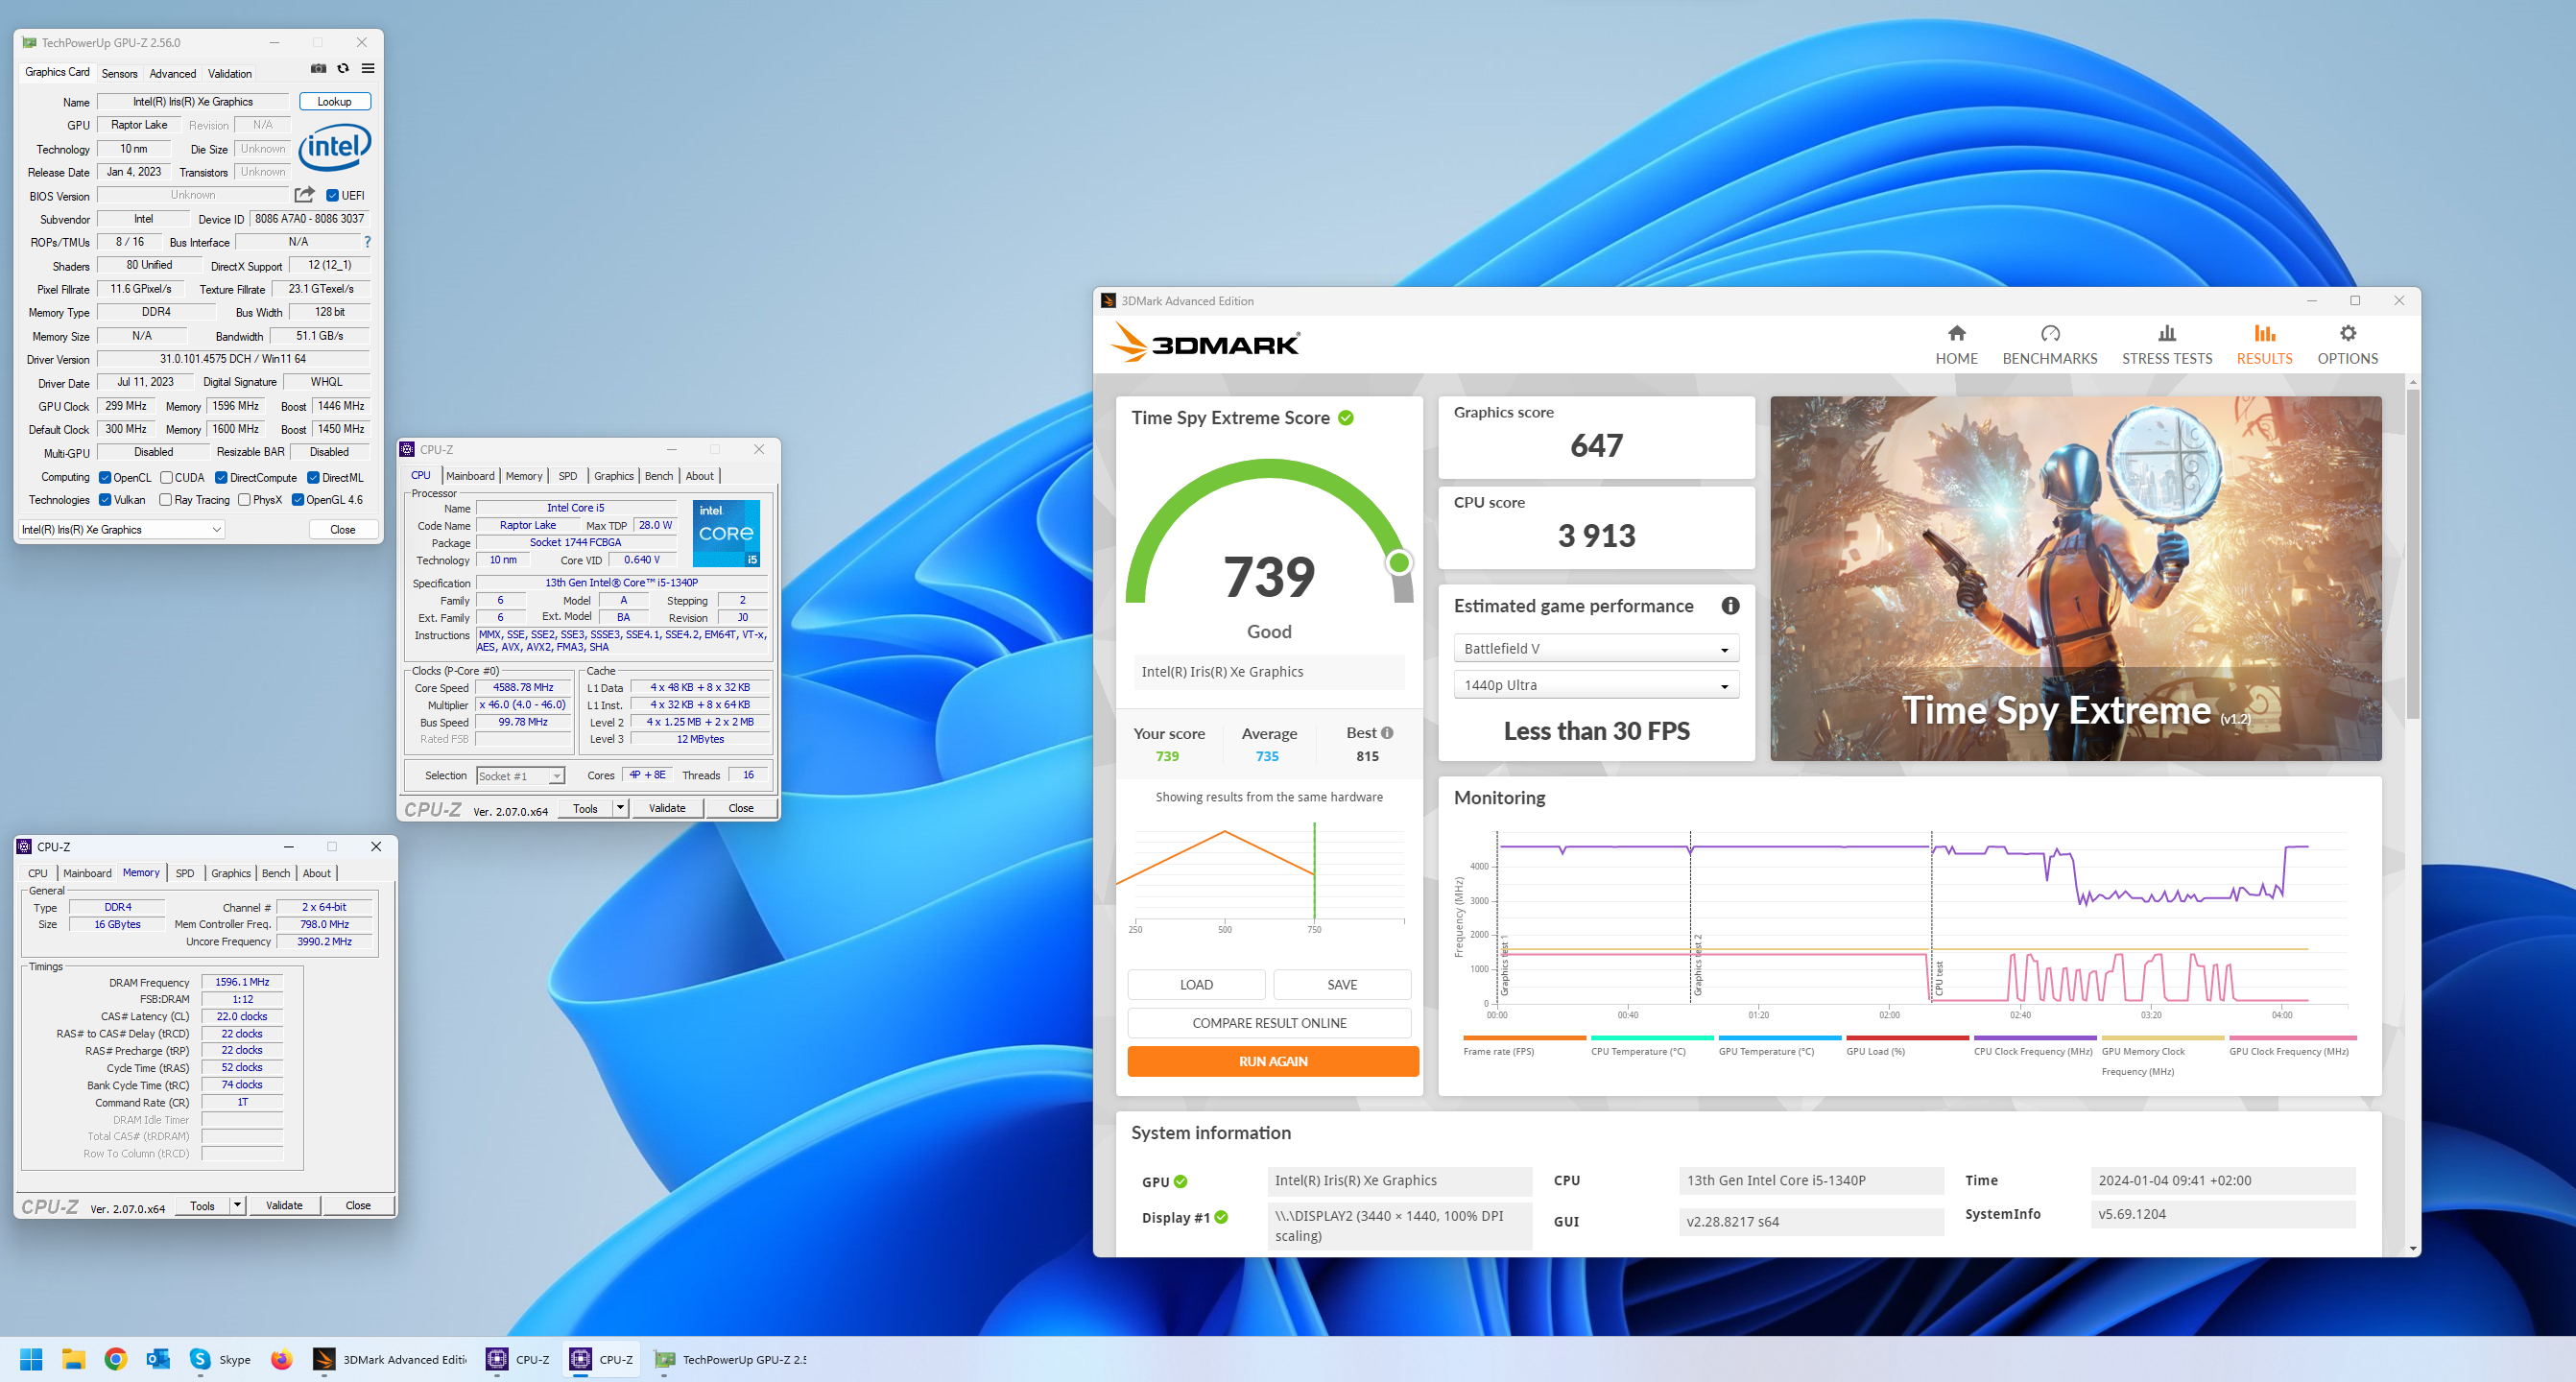Click Validate button in CPU-Z CPU window
Image resolution: width=2576 pixels, height=1382 pixels.
click(667, 808)
